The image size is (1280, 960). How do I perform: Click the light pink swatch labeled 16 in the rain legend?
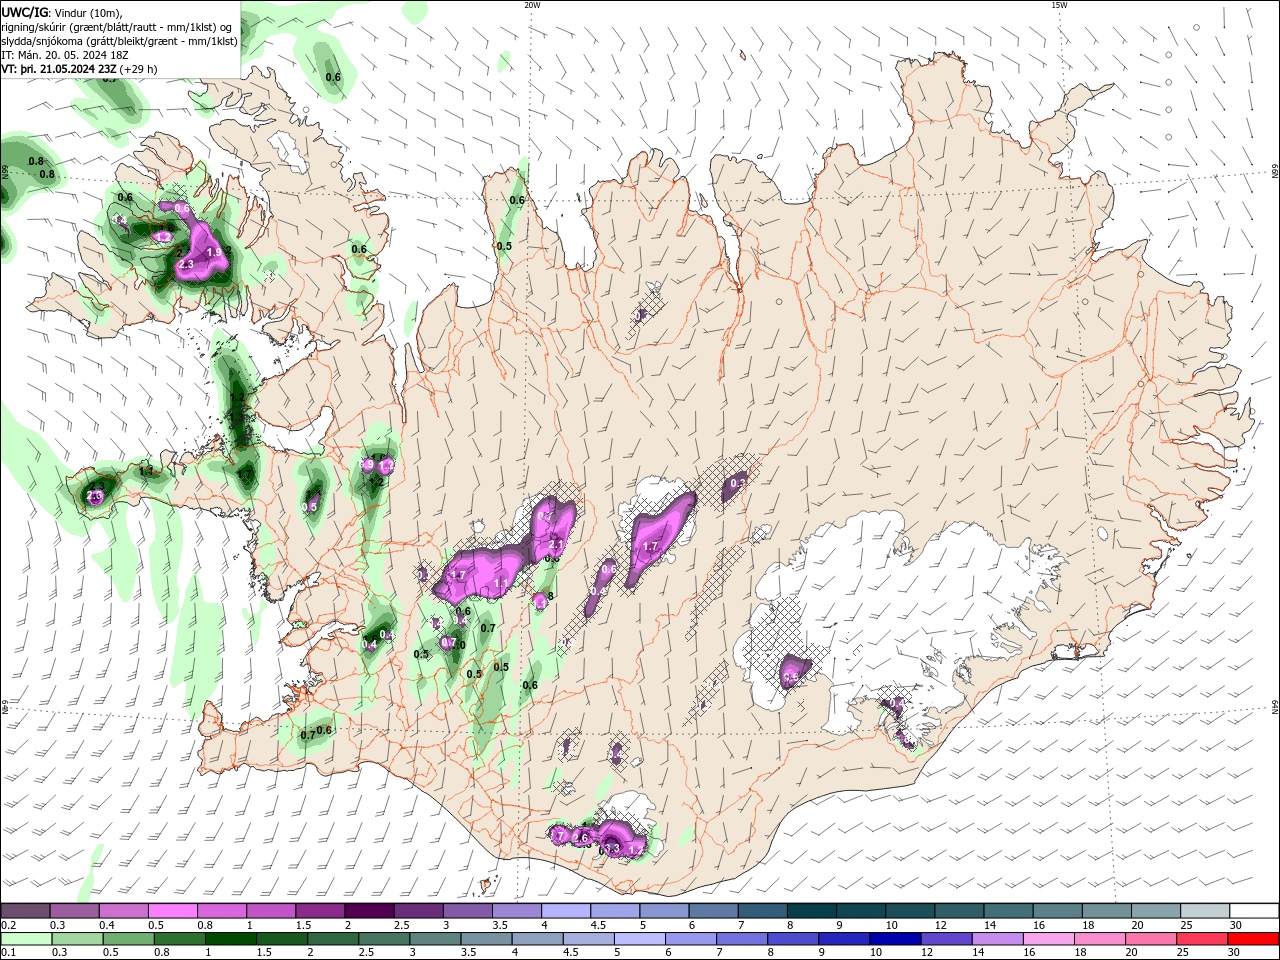coord(1048,939)
